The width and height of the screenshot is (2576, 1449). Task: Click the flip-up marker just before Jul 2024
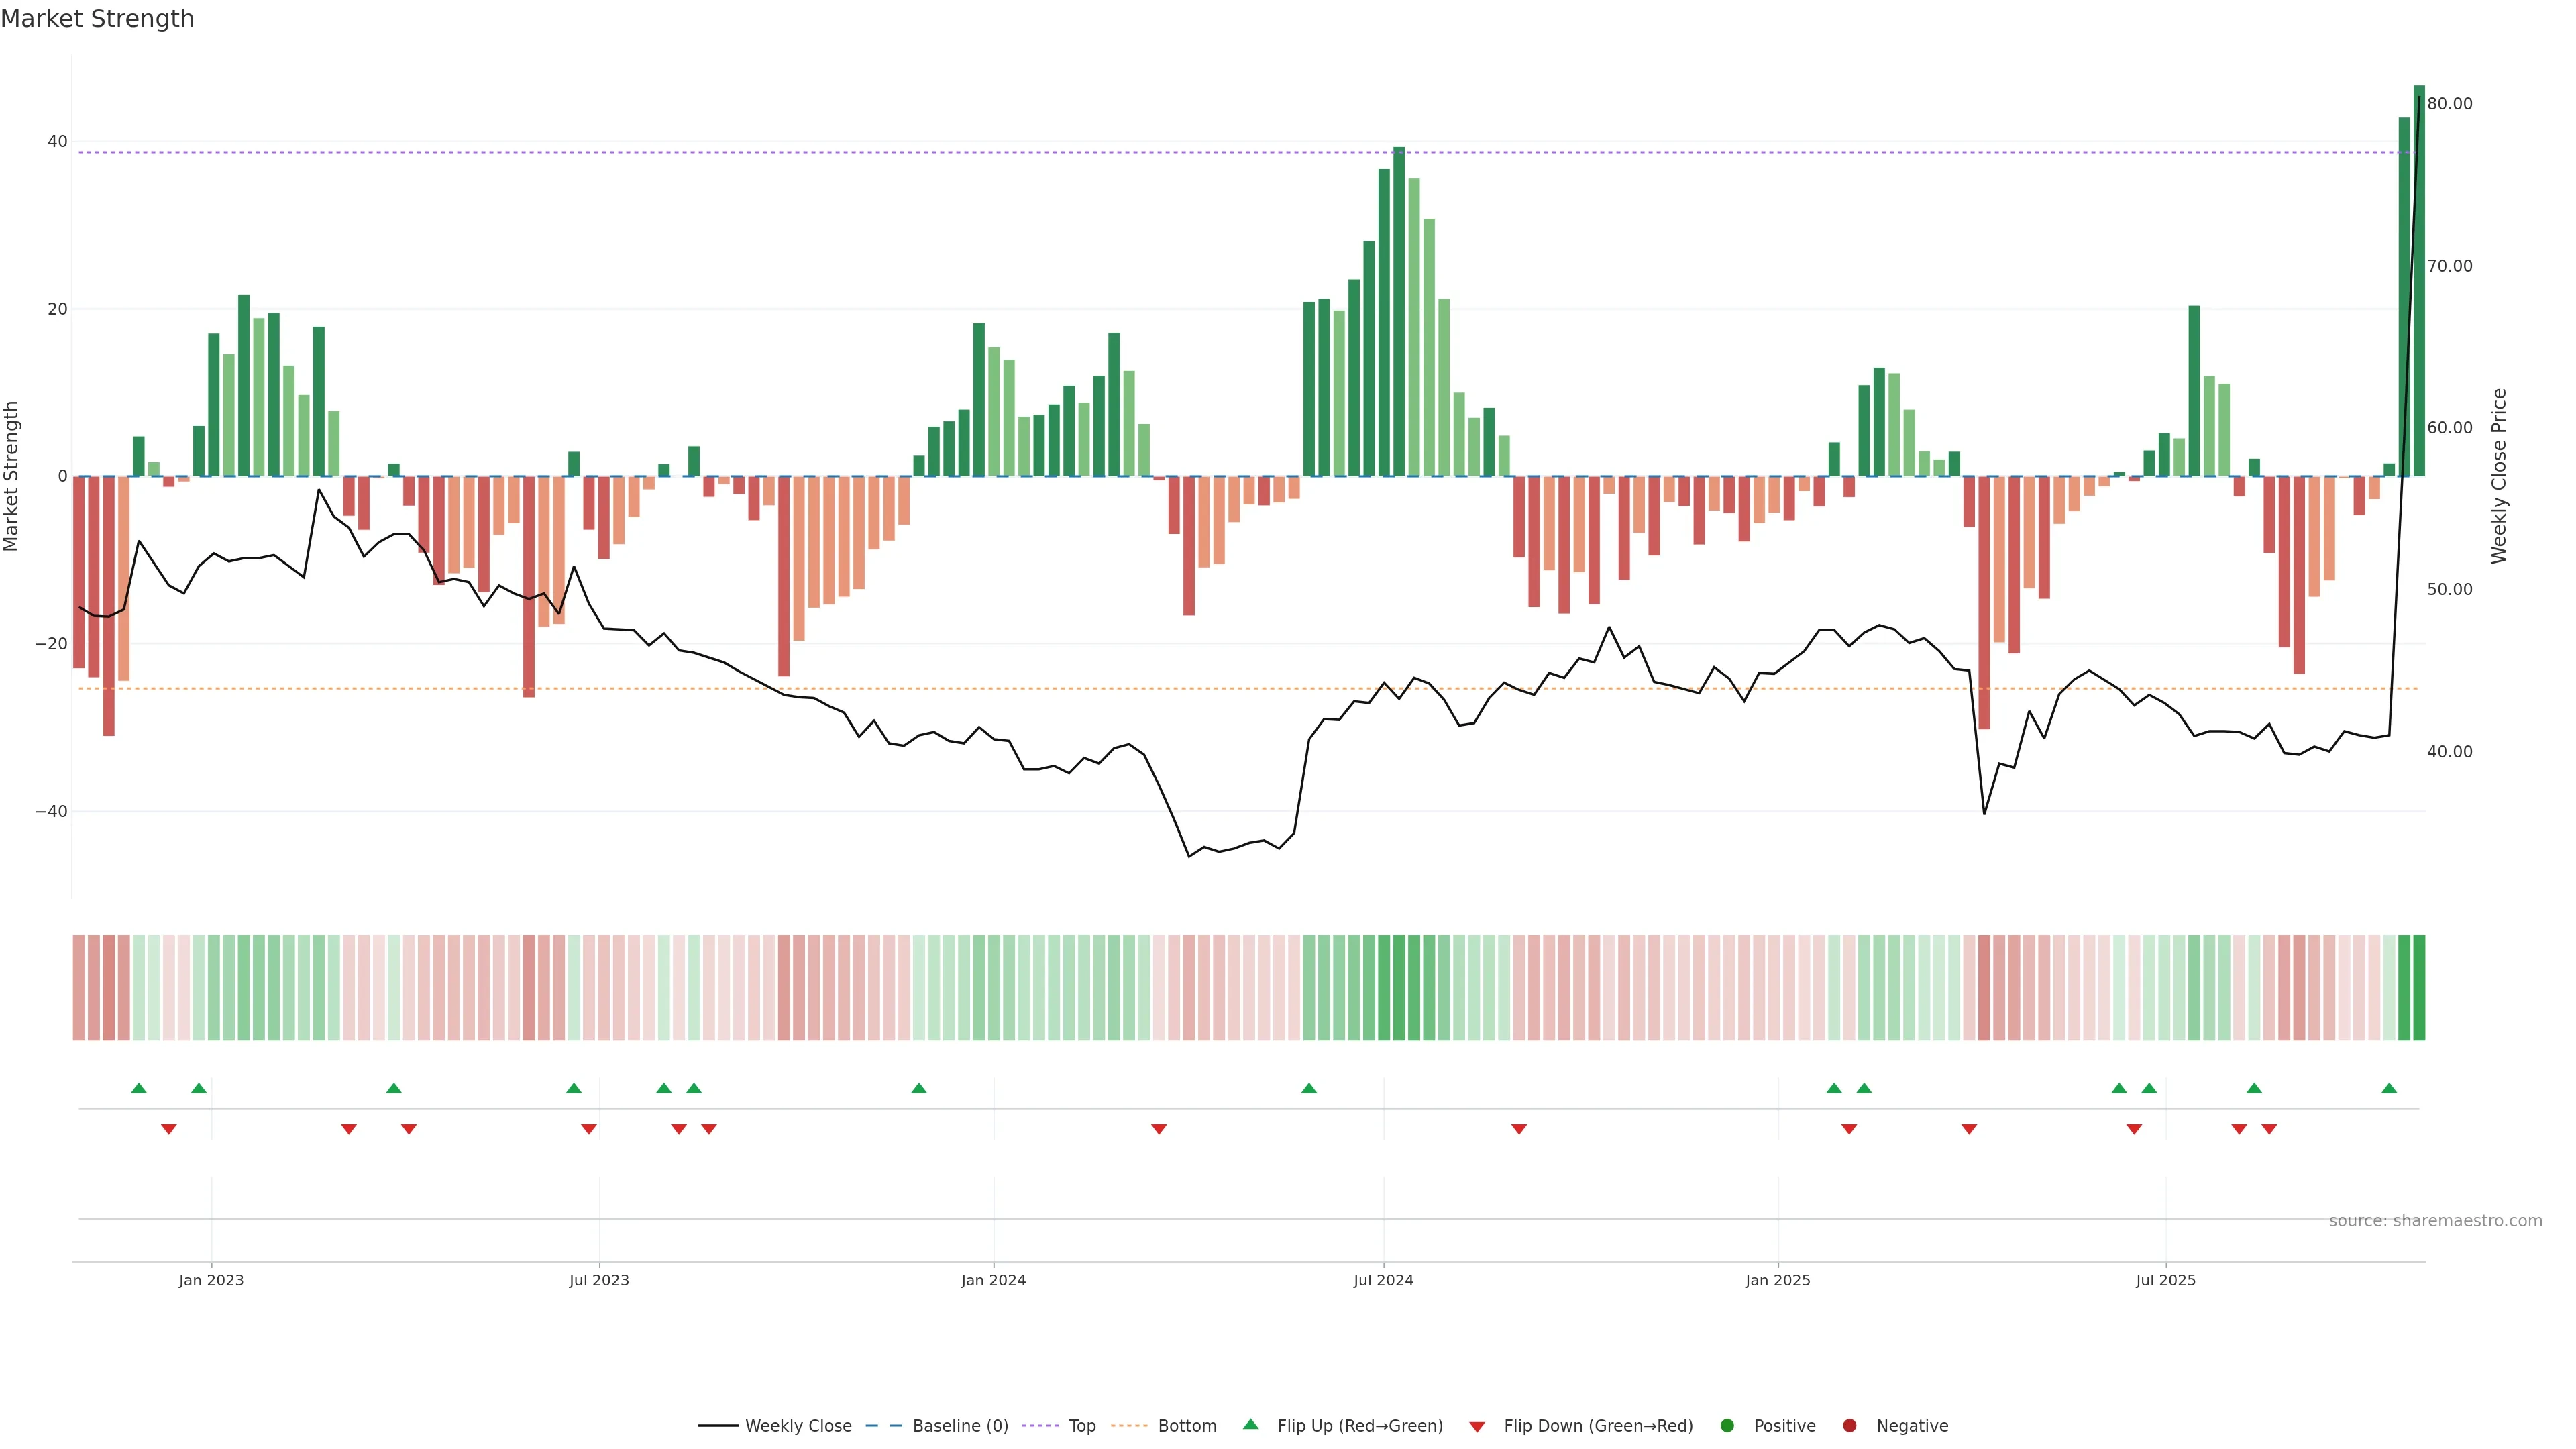point(1309,1088)
